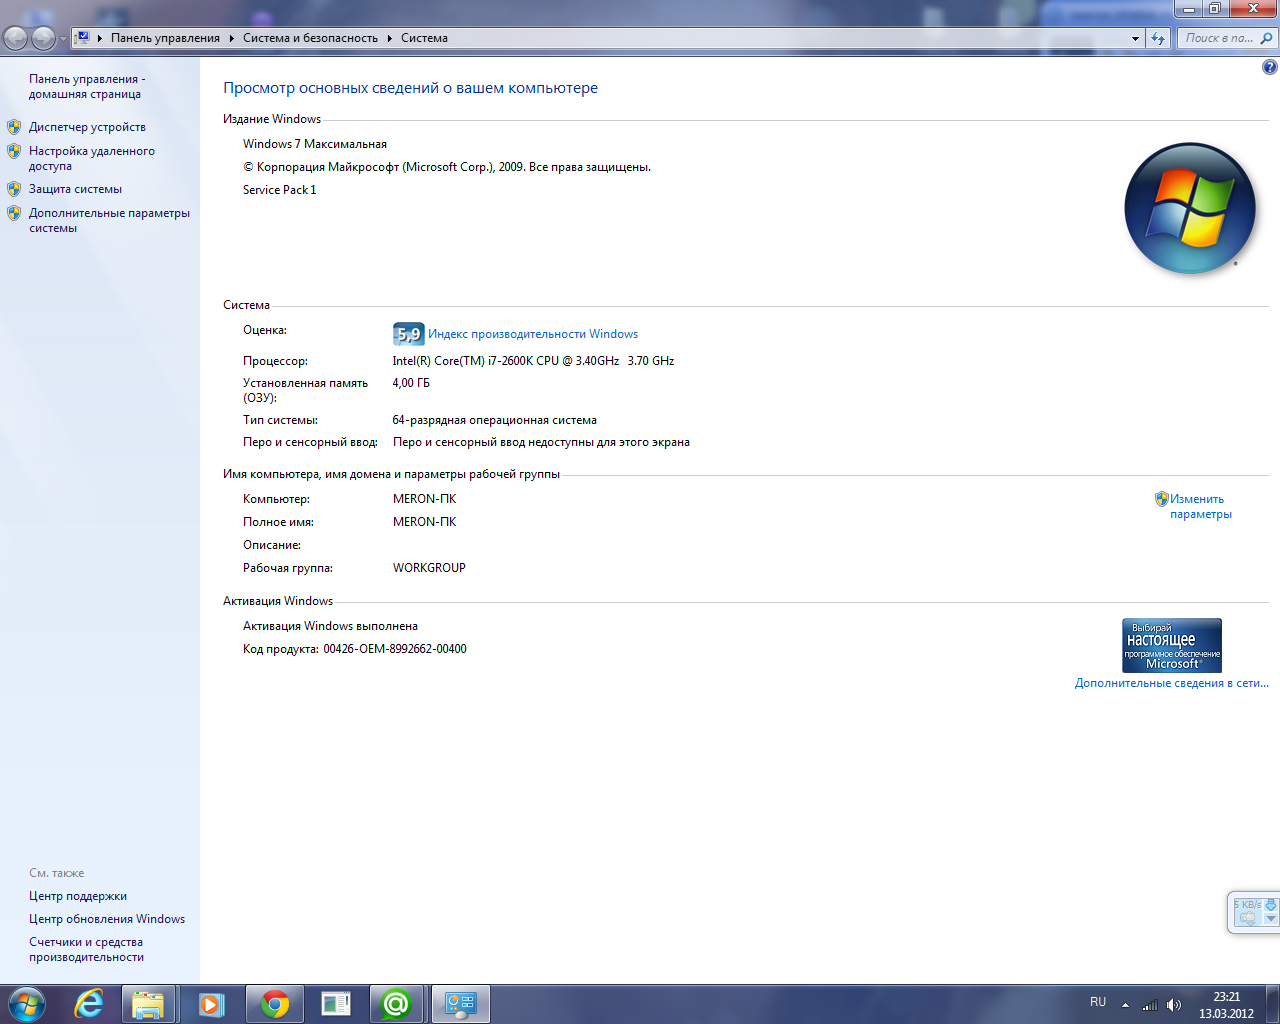1280x1024 pixels.
Task: Click active Control Panel taskbar button
Action: tap(461, 1004)
